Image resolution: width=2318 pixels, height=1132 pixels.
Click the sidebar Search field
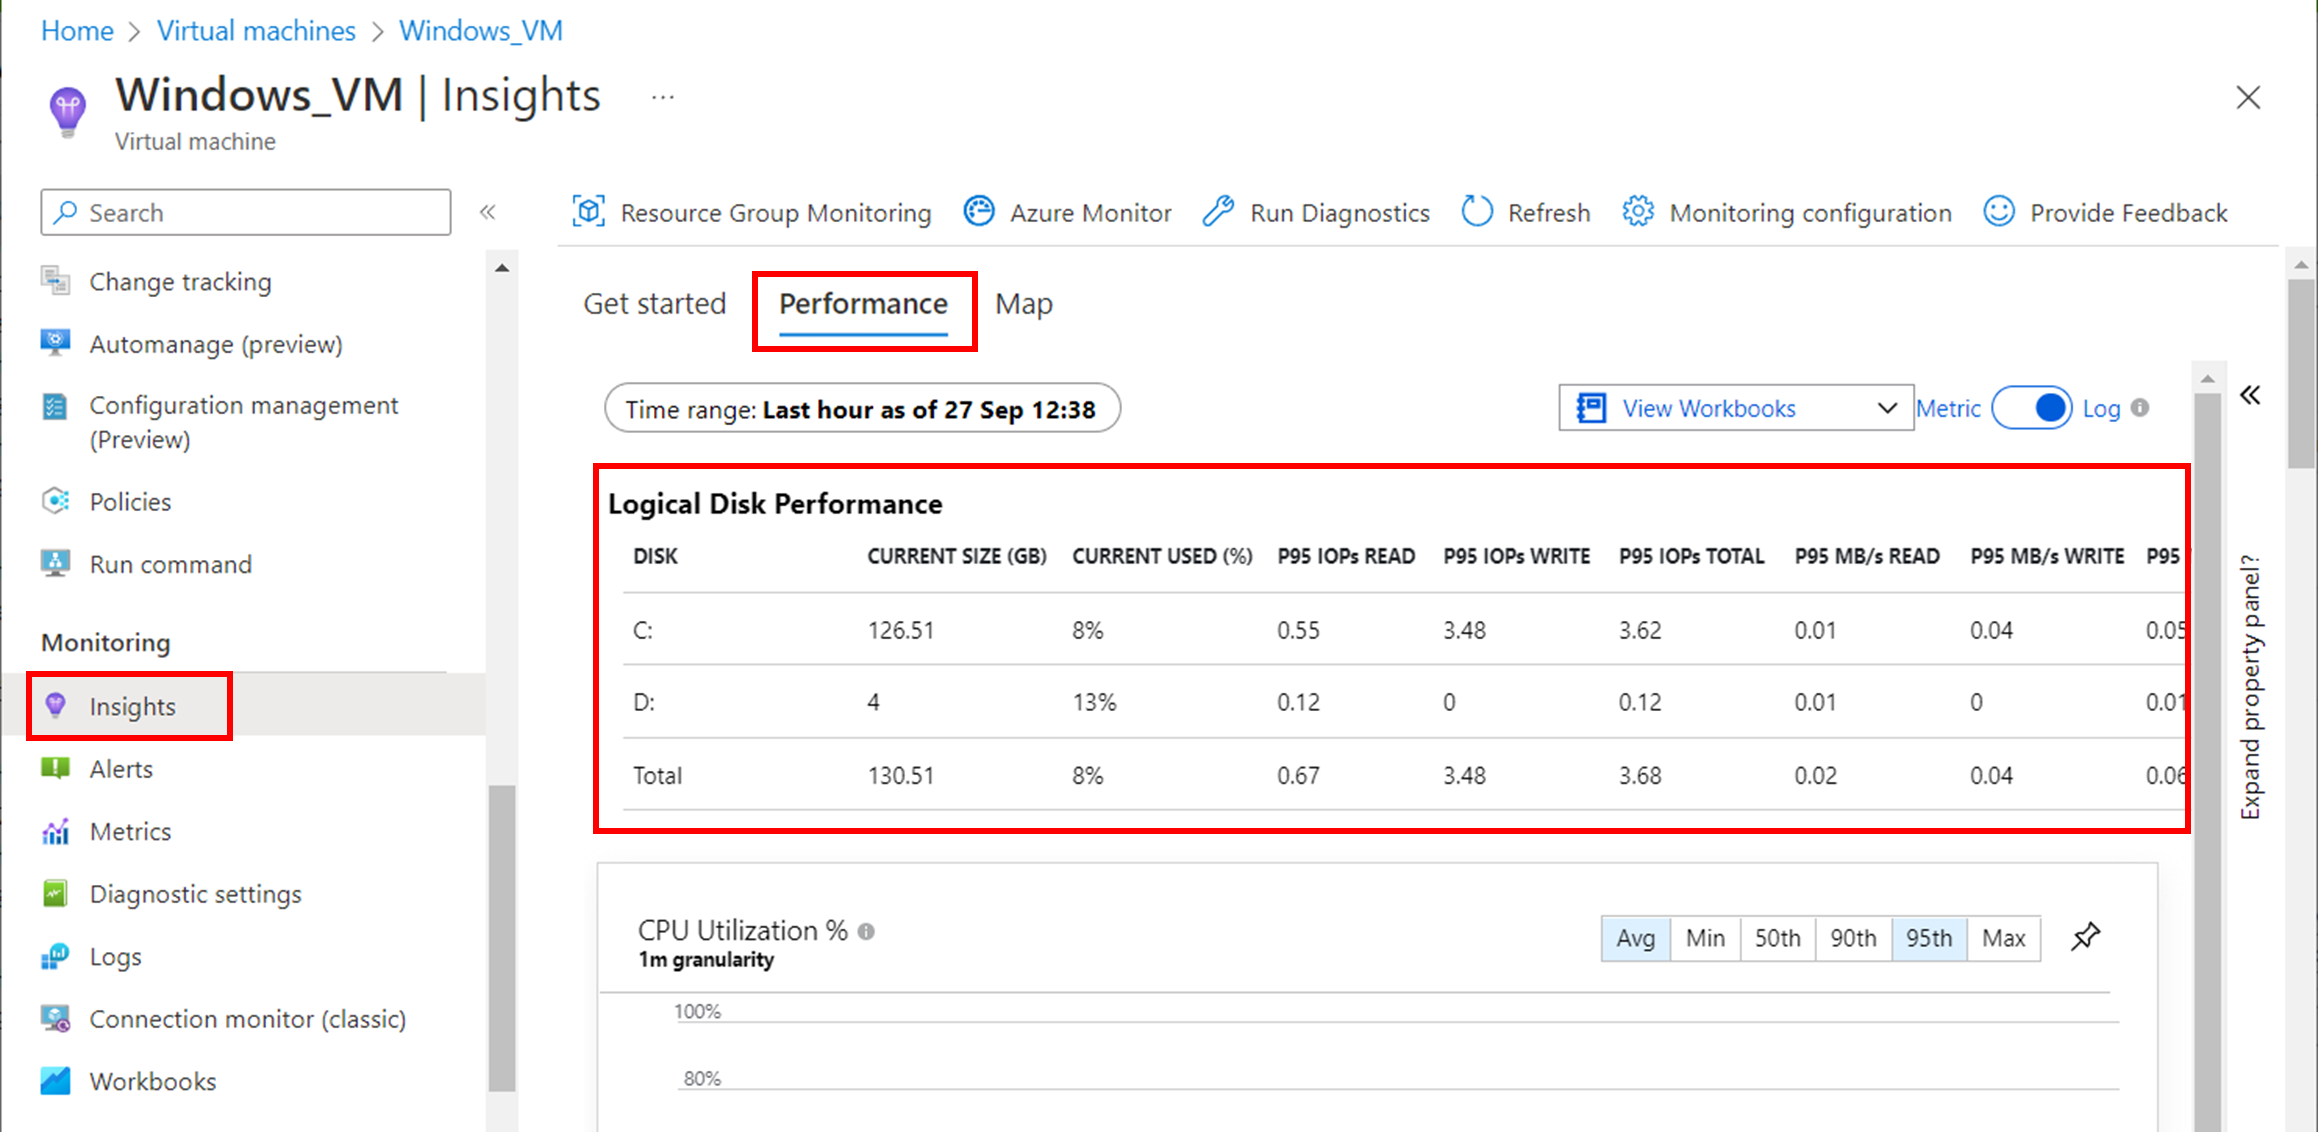[x=245, y=212]
